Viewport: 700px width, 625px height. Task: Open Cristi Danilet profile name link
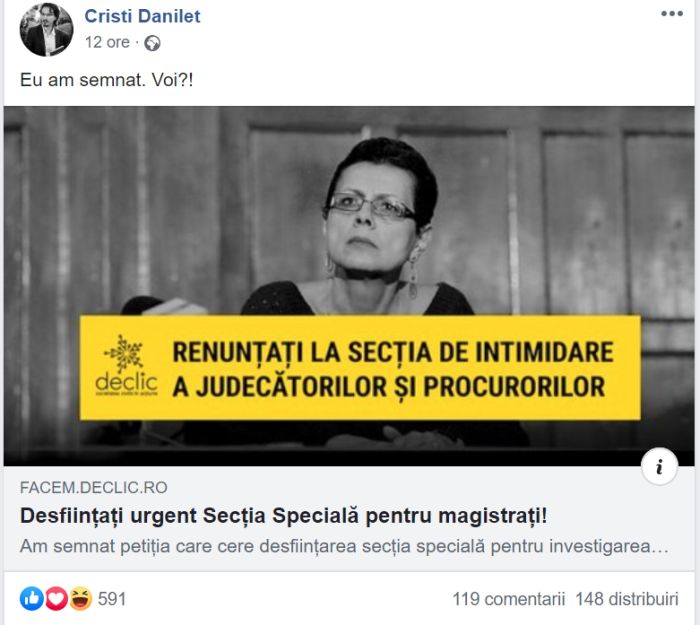tap(142, 17)
